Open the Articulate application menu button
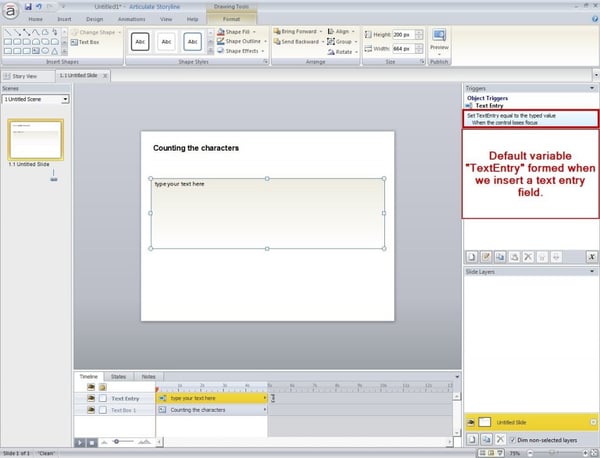 (x=11, y=11)
